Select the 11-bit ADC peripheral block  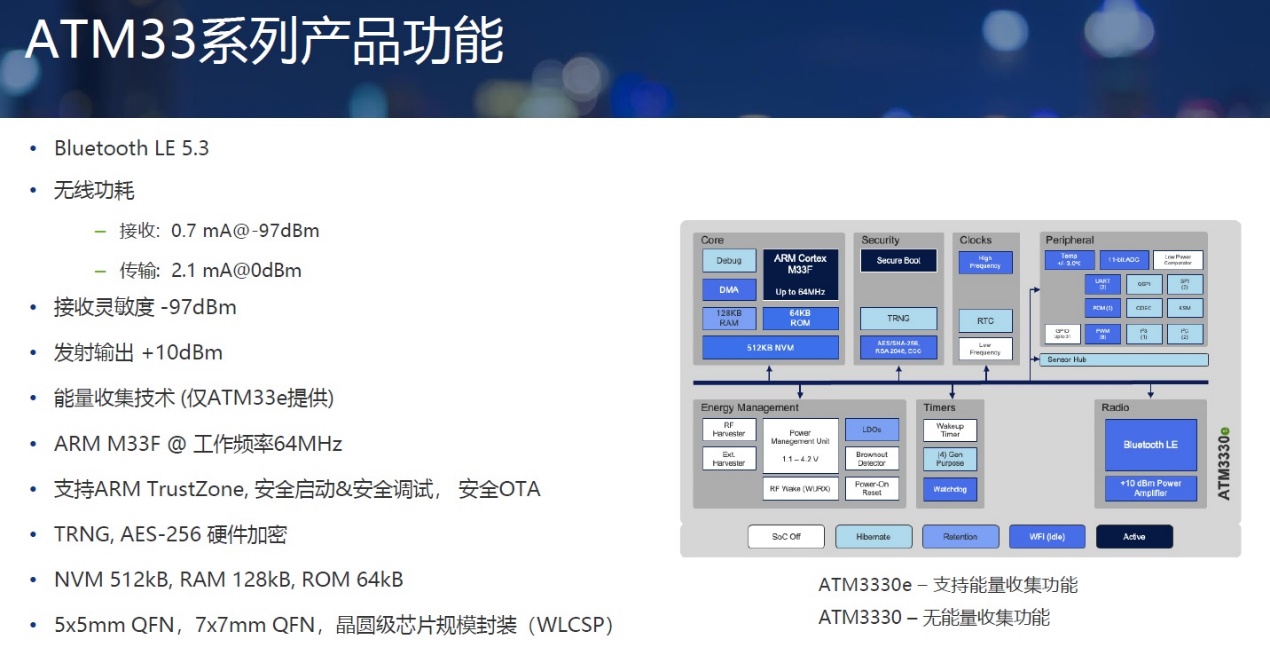pos(1125,259)
